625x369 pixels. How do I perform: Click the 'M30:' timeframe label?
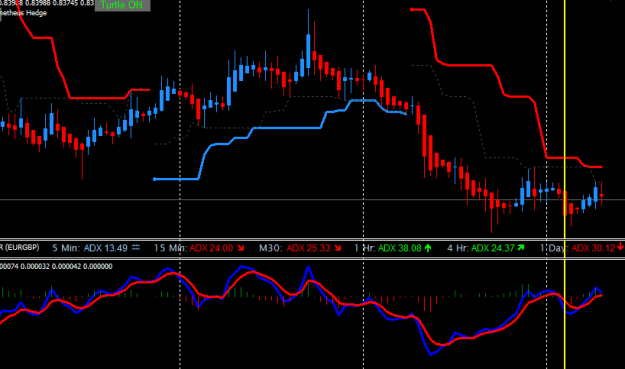271,248
